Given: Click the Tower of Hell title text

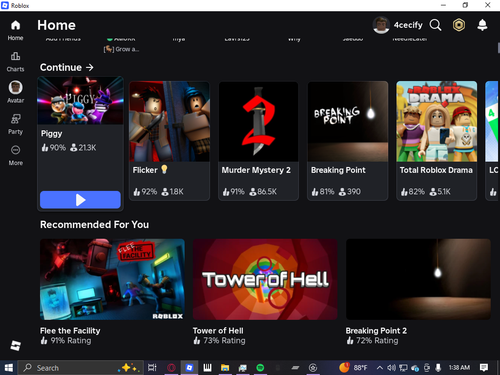Looking at the screenshot, I should 218,331.
